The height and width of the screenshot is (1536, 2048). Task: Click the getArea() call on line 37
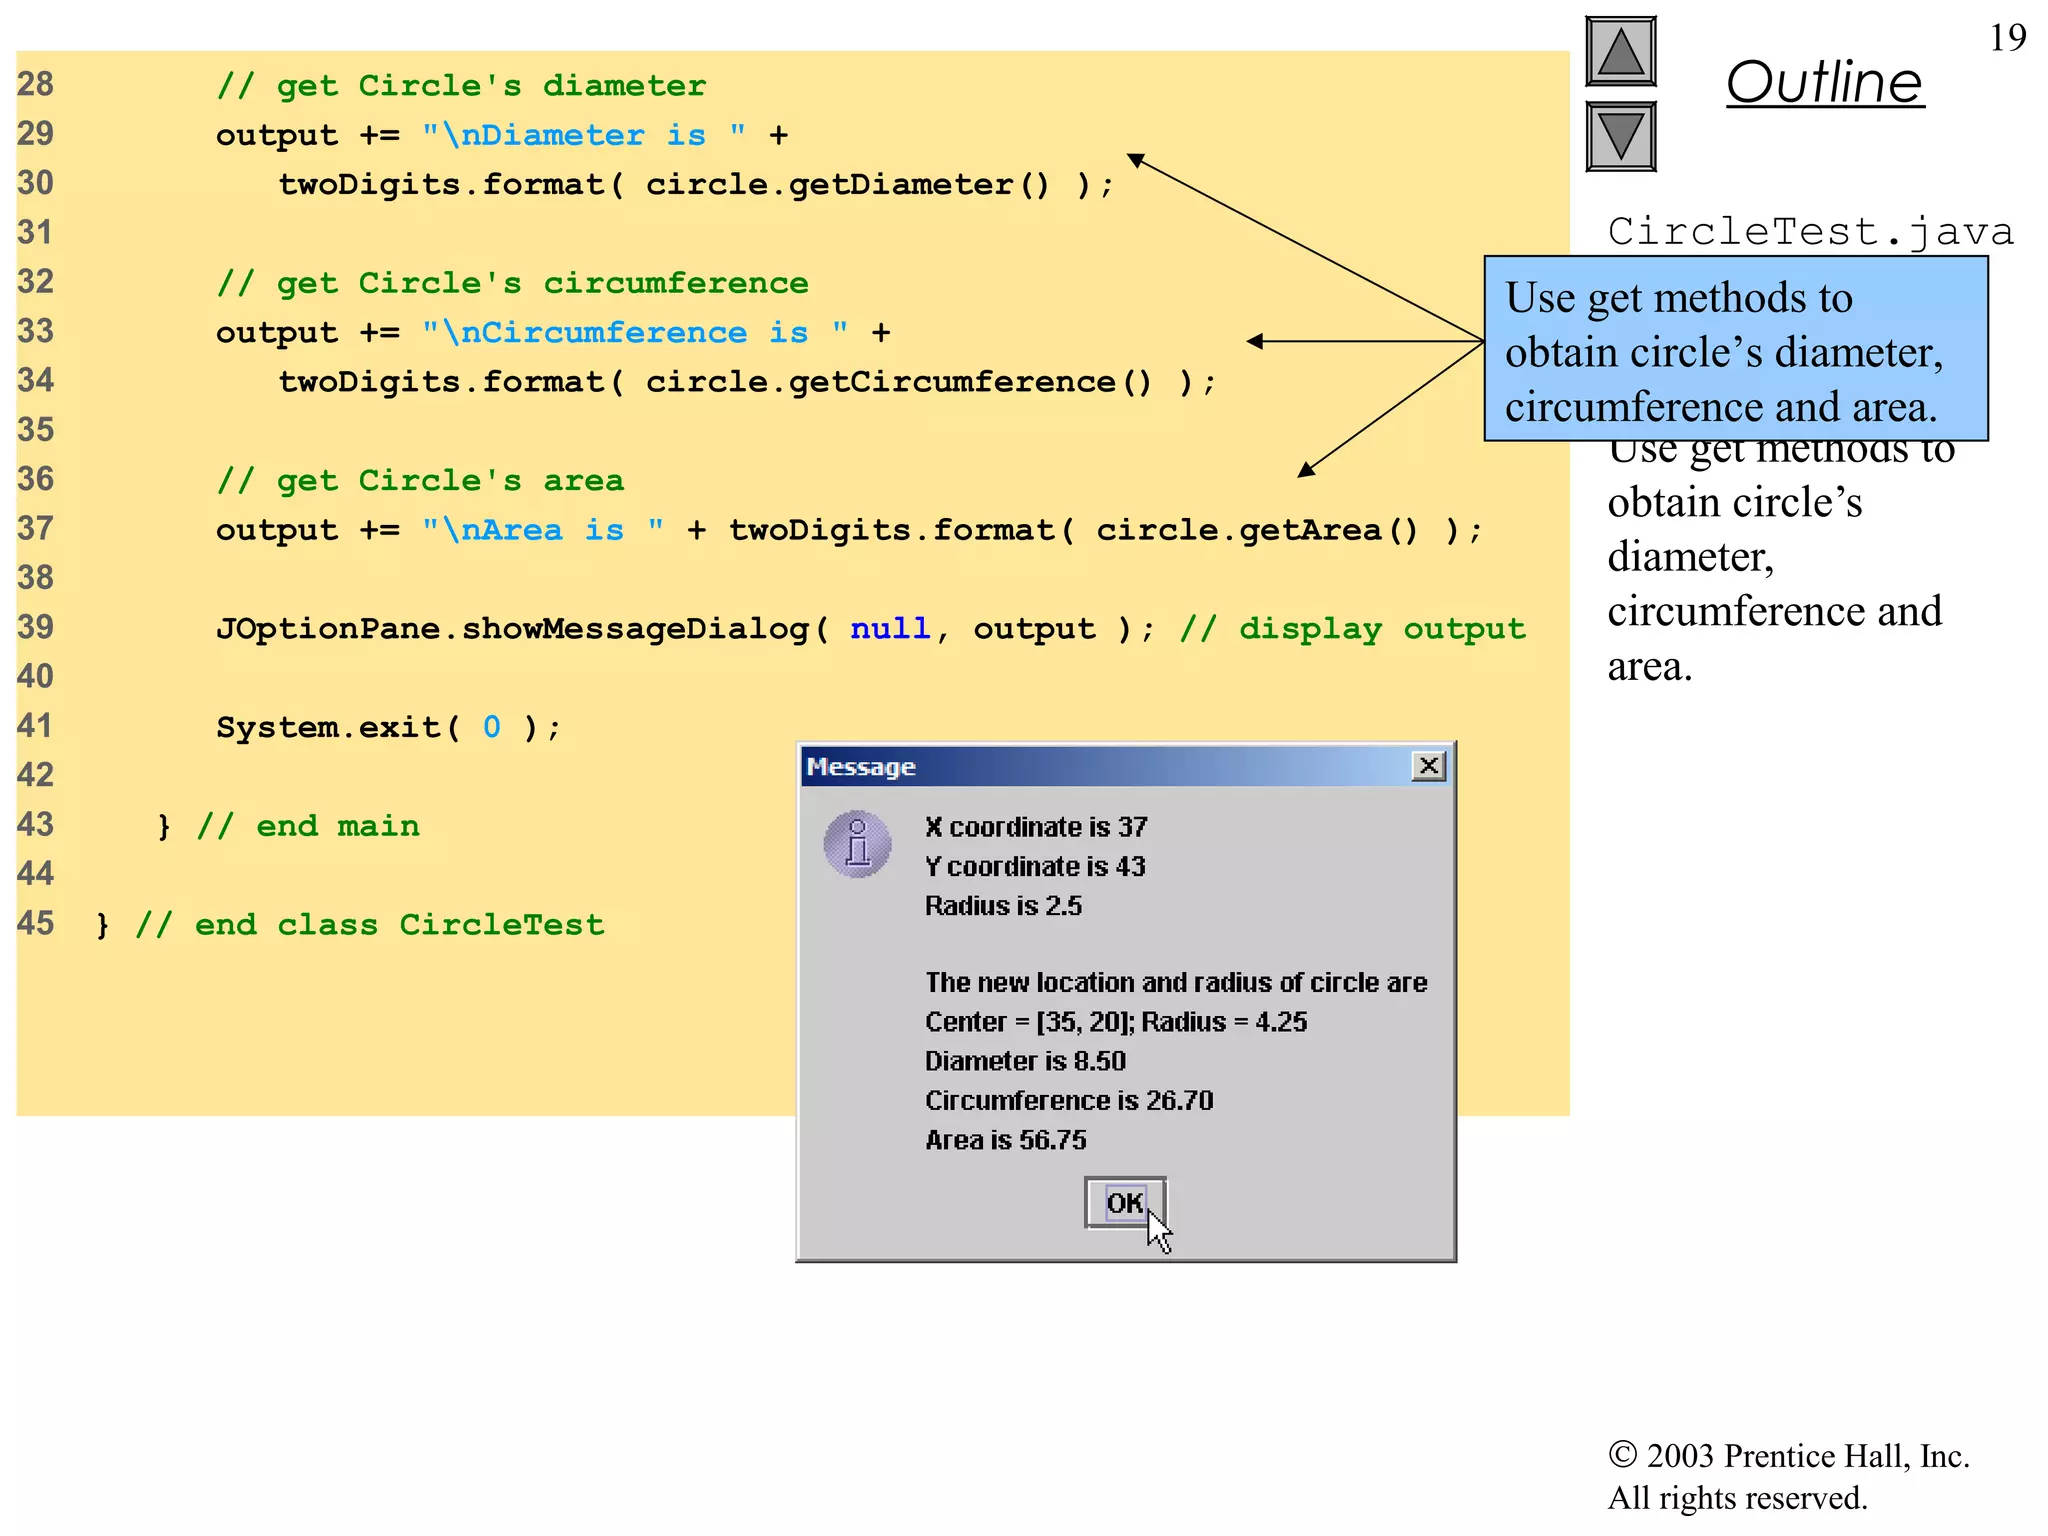click(x=1328, y=530)
